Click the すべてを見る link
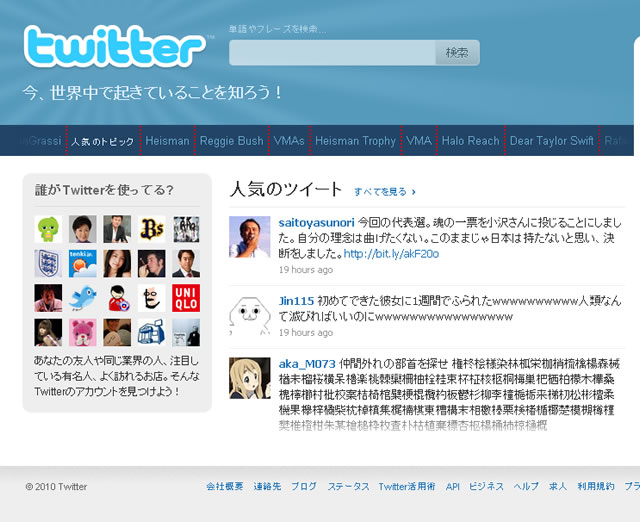Viewport: 640px width, 522px height. (384, 191)
